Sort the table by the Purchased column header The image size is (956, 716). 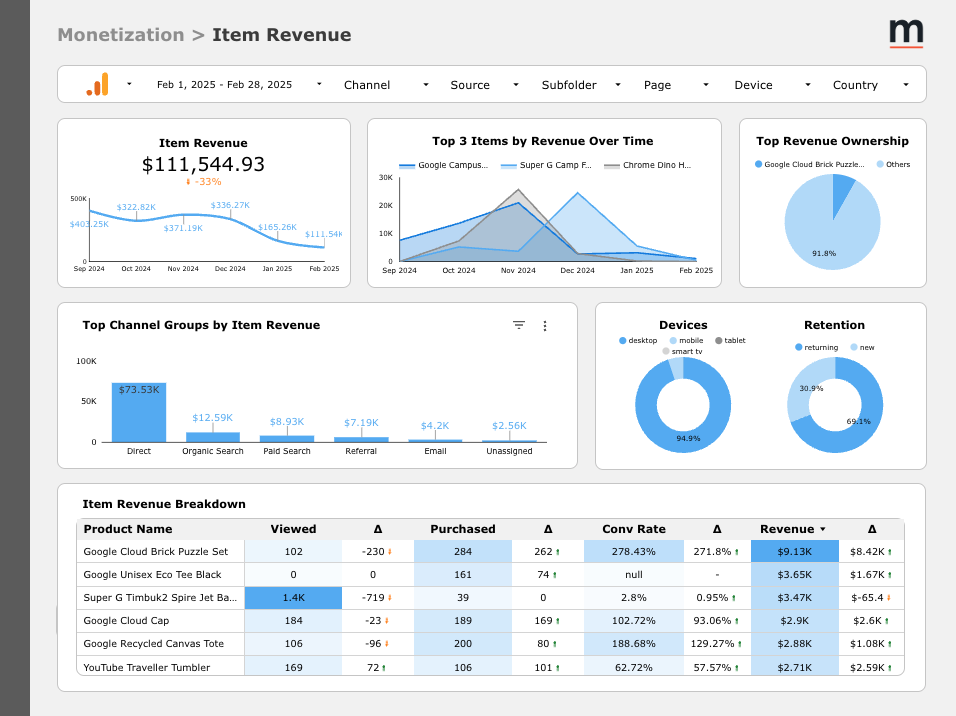(x=463, y=529)
